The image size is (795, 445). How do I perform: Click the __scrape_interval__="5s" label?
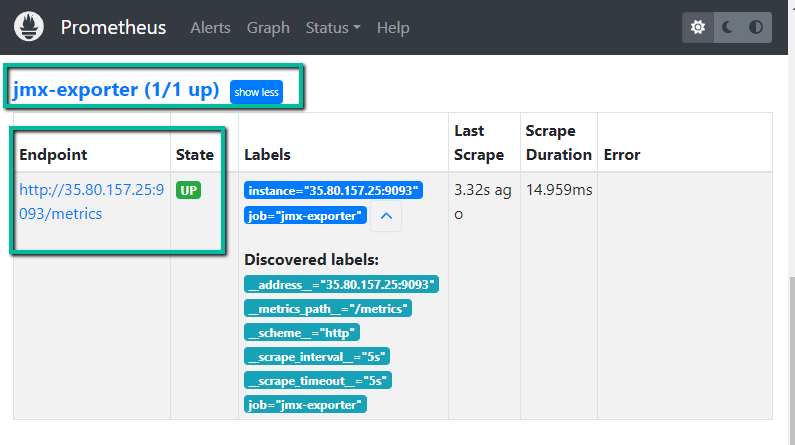coord(317,356)
